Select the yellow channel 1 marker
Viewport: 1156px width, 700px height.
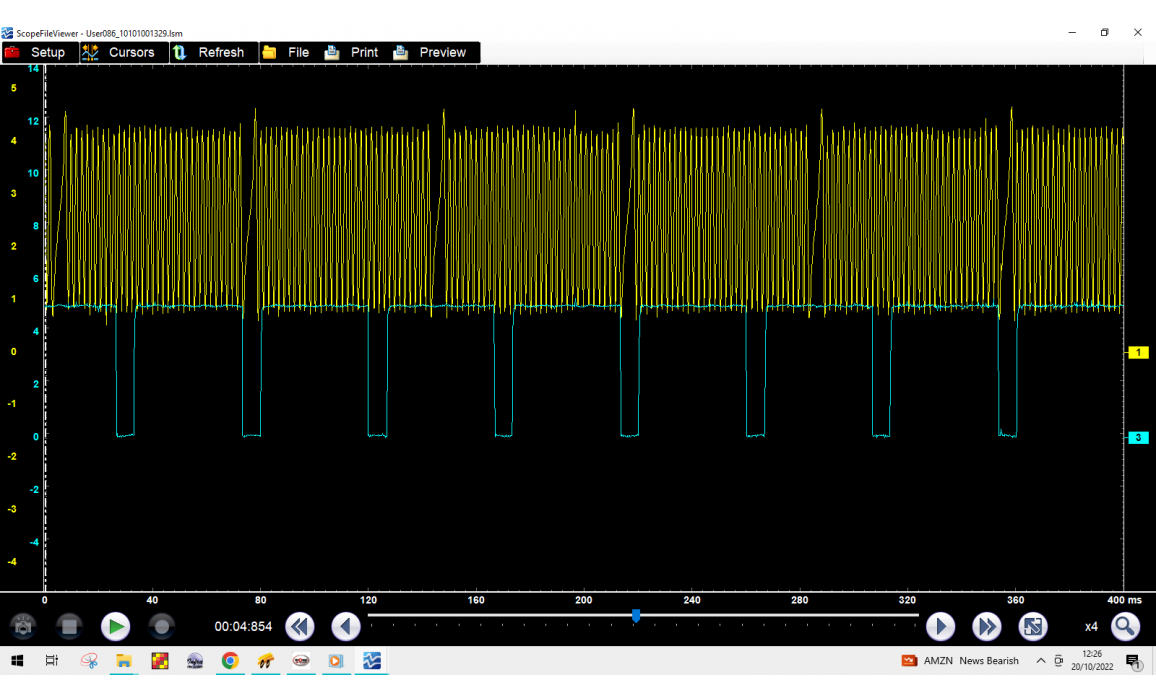coord(1138,352)
